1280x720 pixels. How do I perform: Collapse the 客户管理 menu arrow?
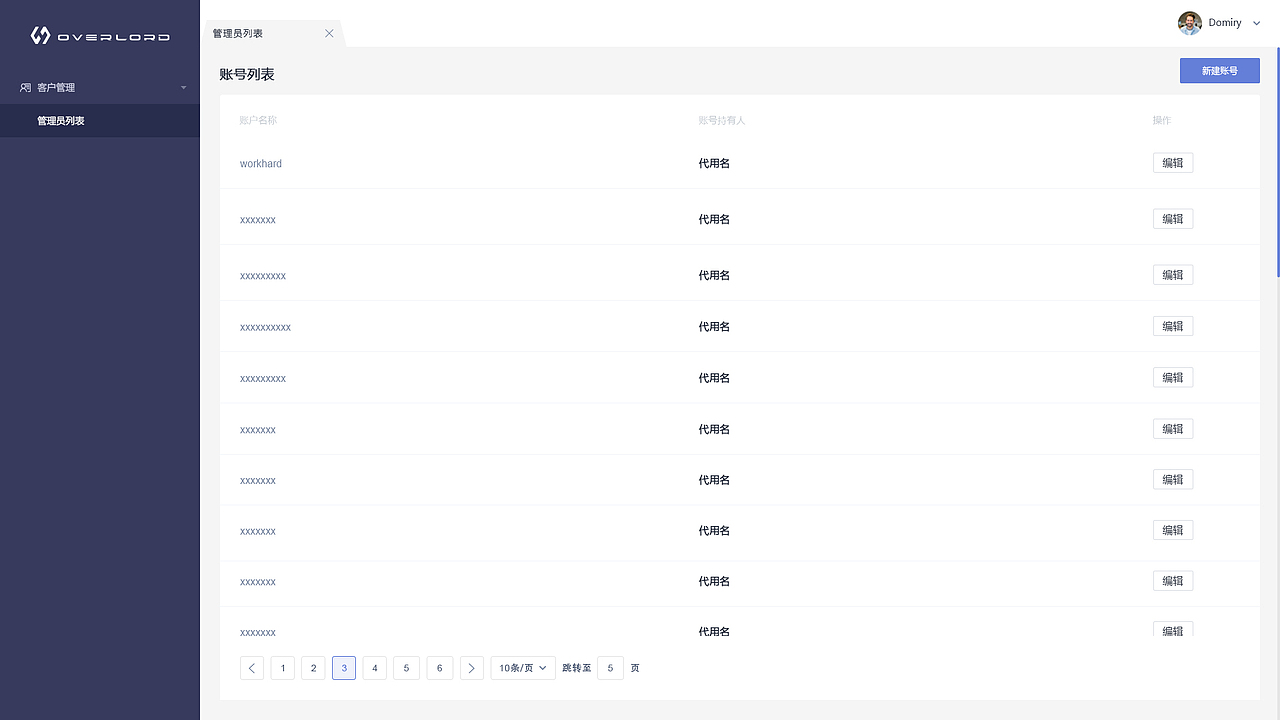[184, 88]
